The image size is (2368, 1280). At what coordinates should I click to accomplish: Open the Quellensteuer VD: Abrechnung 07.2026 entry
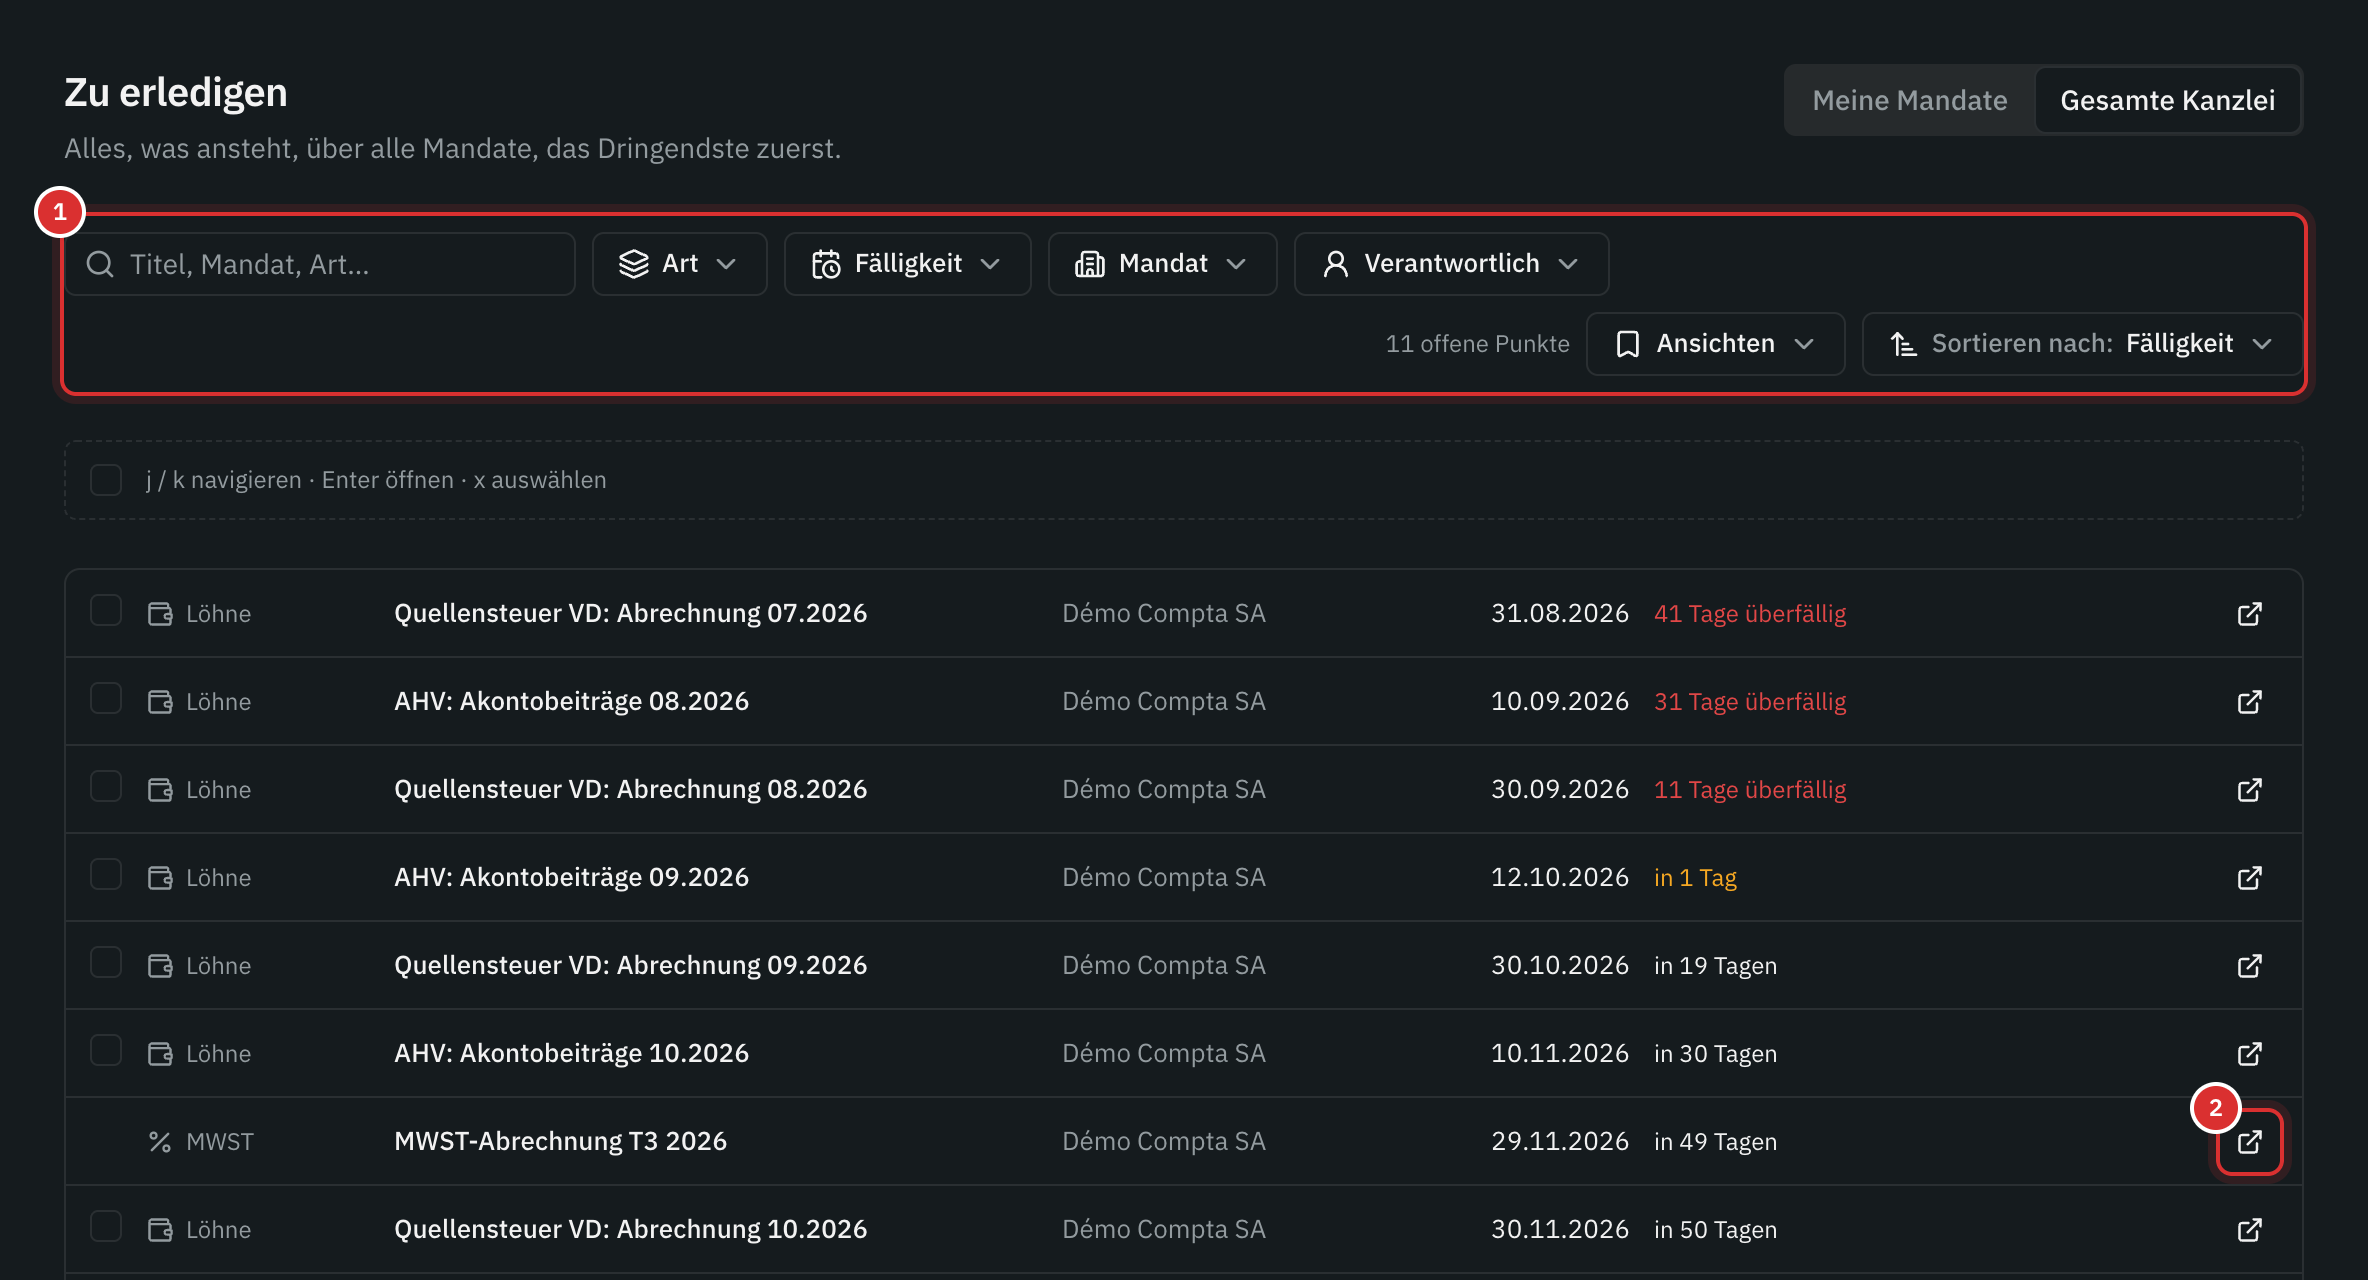click(x=630, y=614)
